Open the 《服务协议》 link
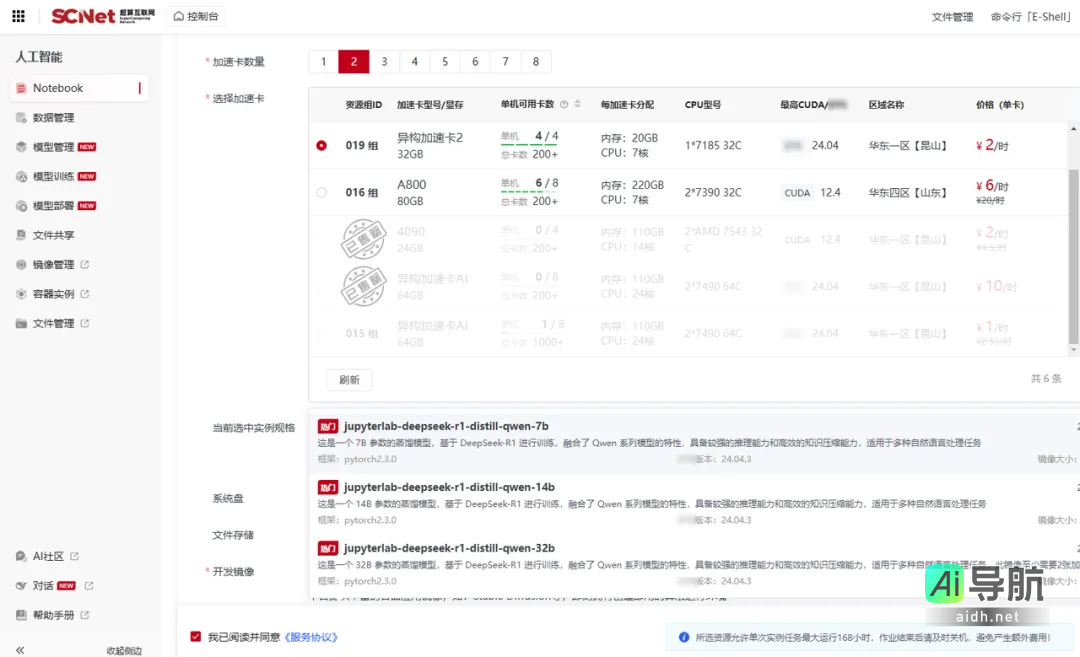The image size is (1080, 657). click(311, 637)
